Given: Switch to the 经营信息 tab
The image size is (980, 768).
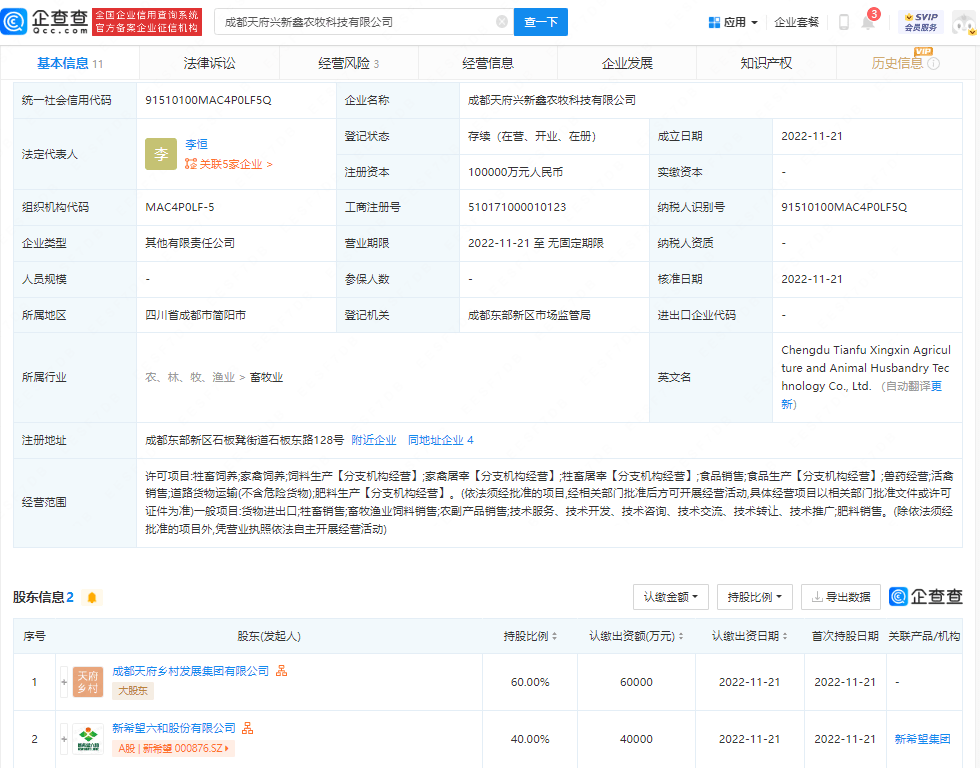Looking at the screenshot, I should 488,63.
